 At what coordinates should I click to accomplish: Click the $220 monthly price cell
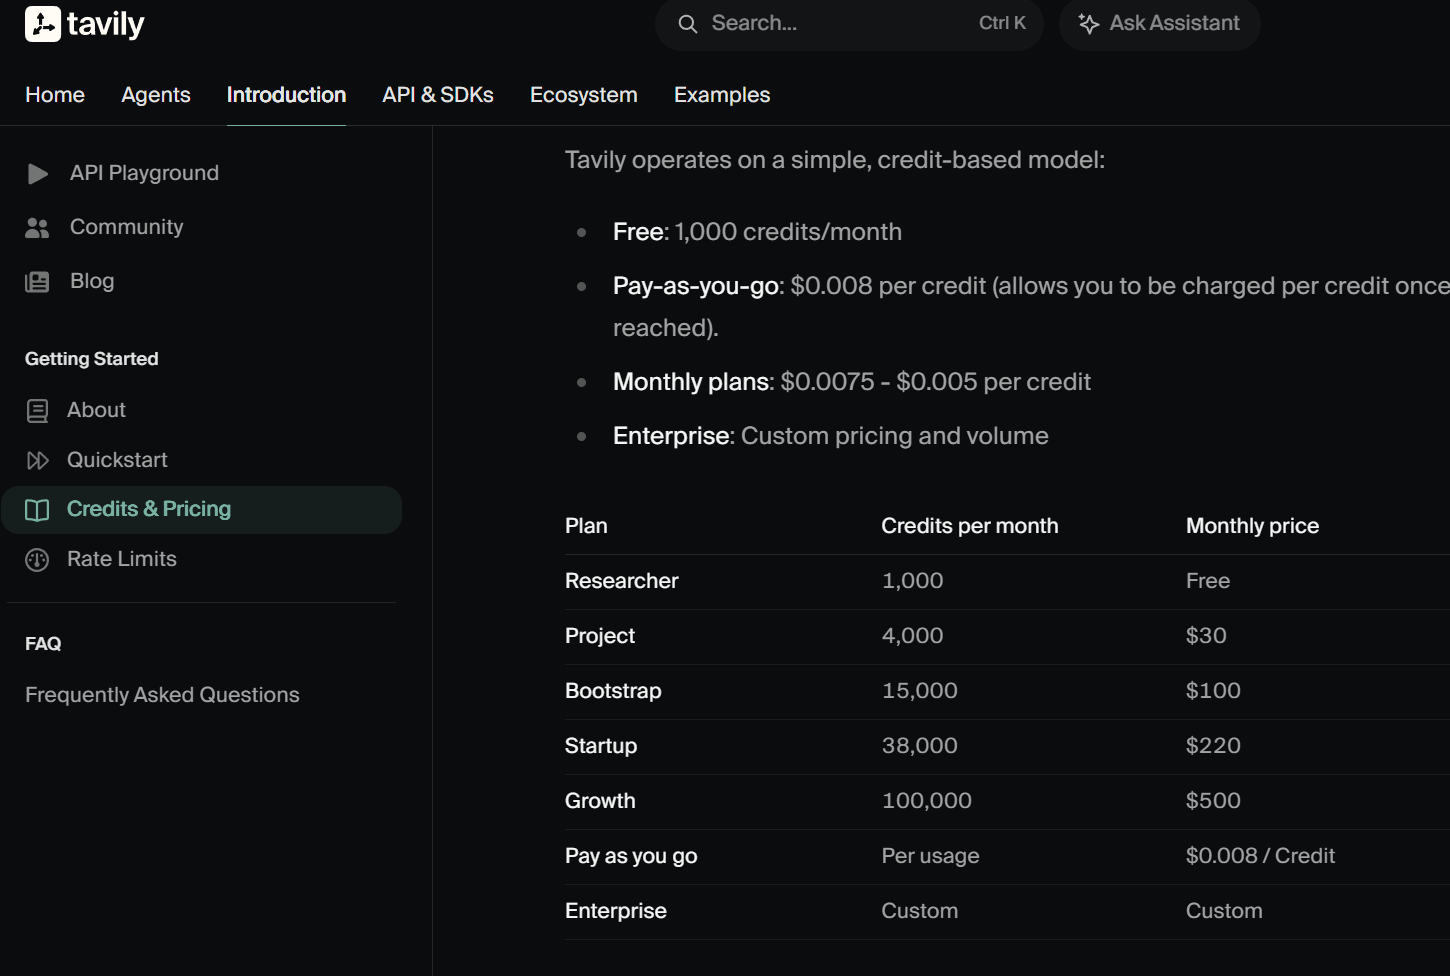[x=1213, y=746]
